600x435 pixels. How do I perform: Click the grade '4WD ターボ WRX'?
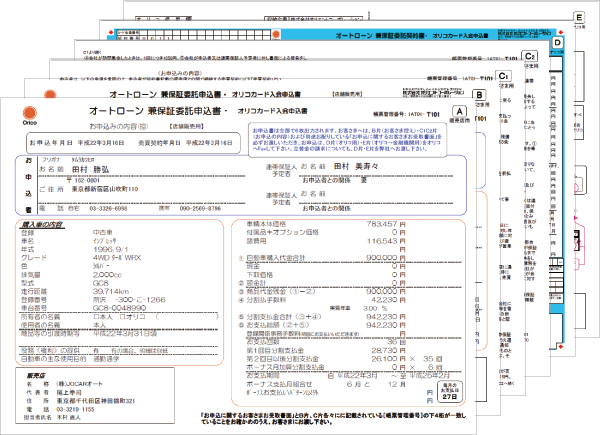click(x=117, y=258)
